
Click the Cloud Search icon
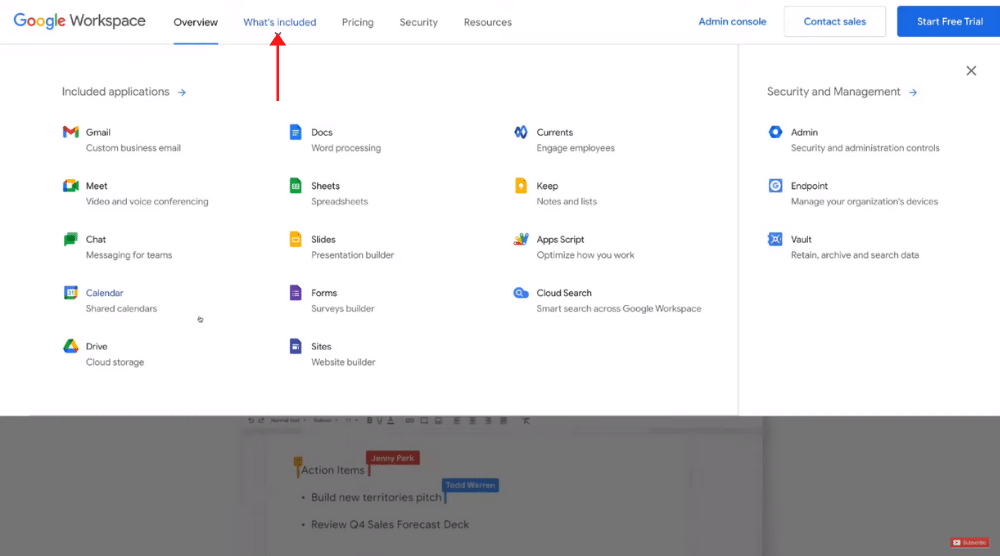[x=520, y=293]
